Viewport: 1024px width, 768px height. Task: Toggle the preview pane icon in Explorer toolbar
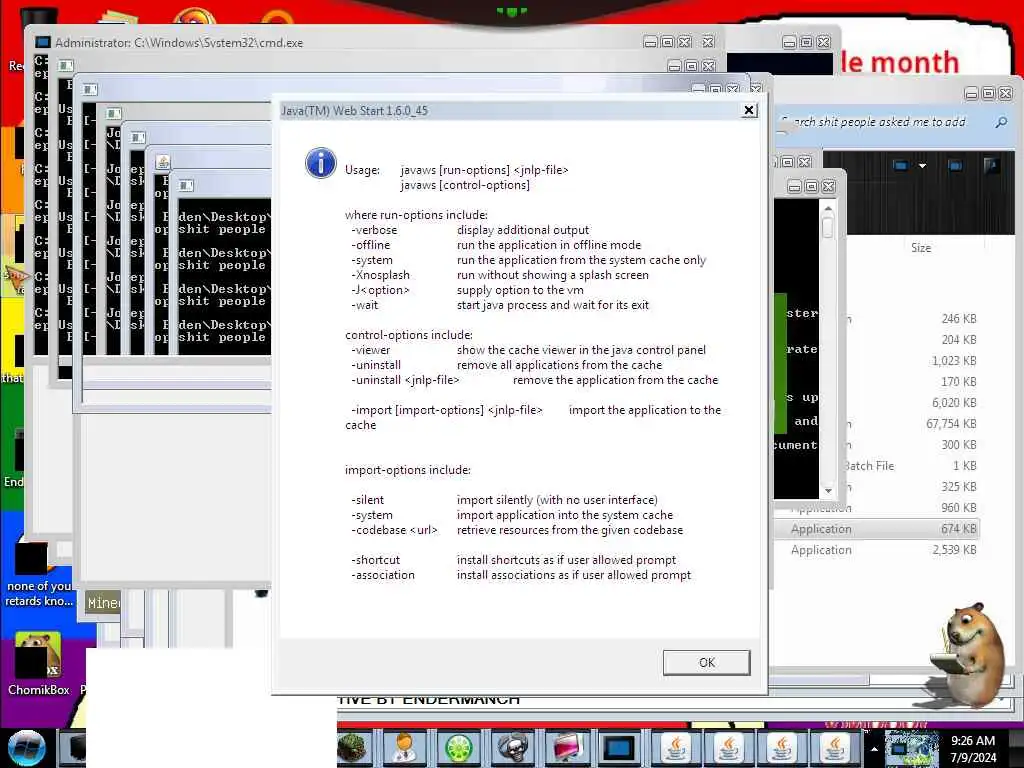tap(955, 166)
